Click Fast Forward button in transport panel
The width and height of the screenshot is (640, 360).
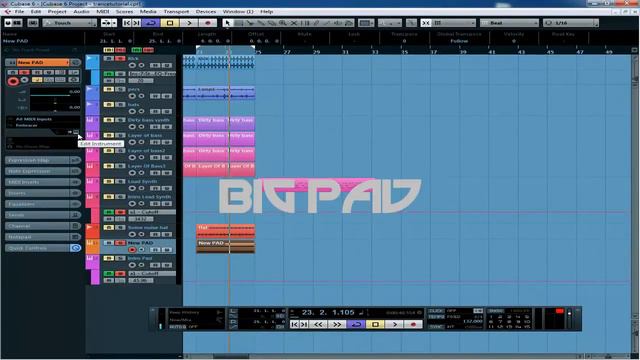337,324
